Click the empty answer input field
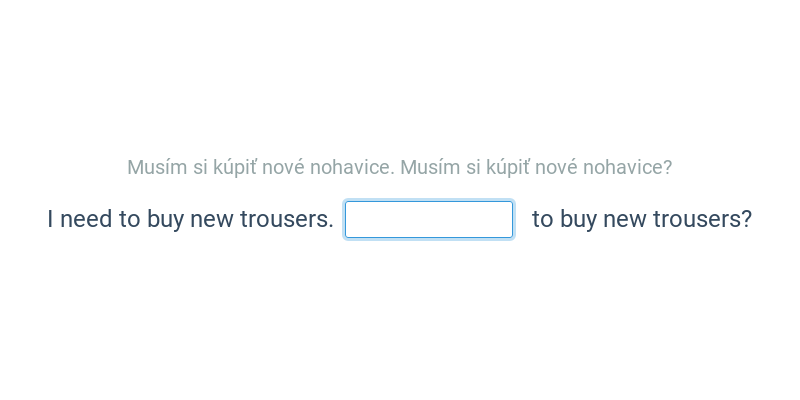Viewport: 800px width, 400px height. (x=428, y=219)
